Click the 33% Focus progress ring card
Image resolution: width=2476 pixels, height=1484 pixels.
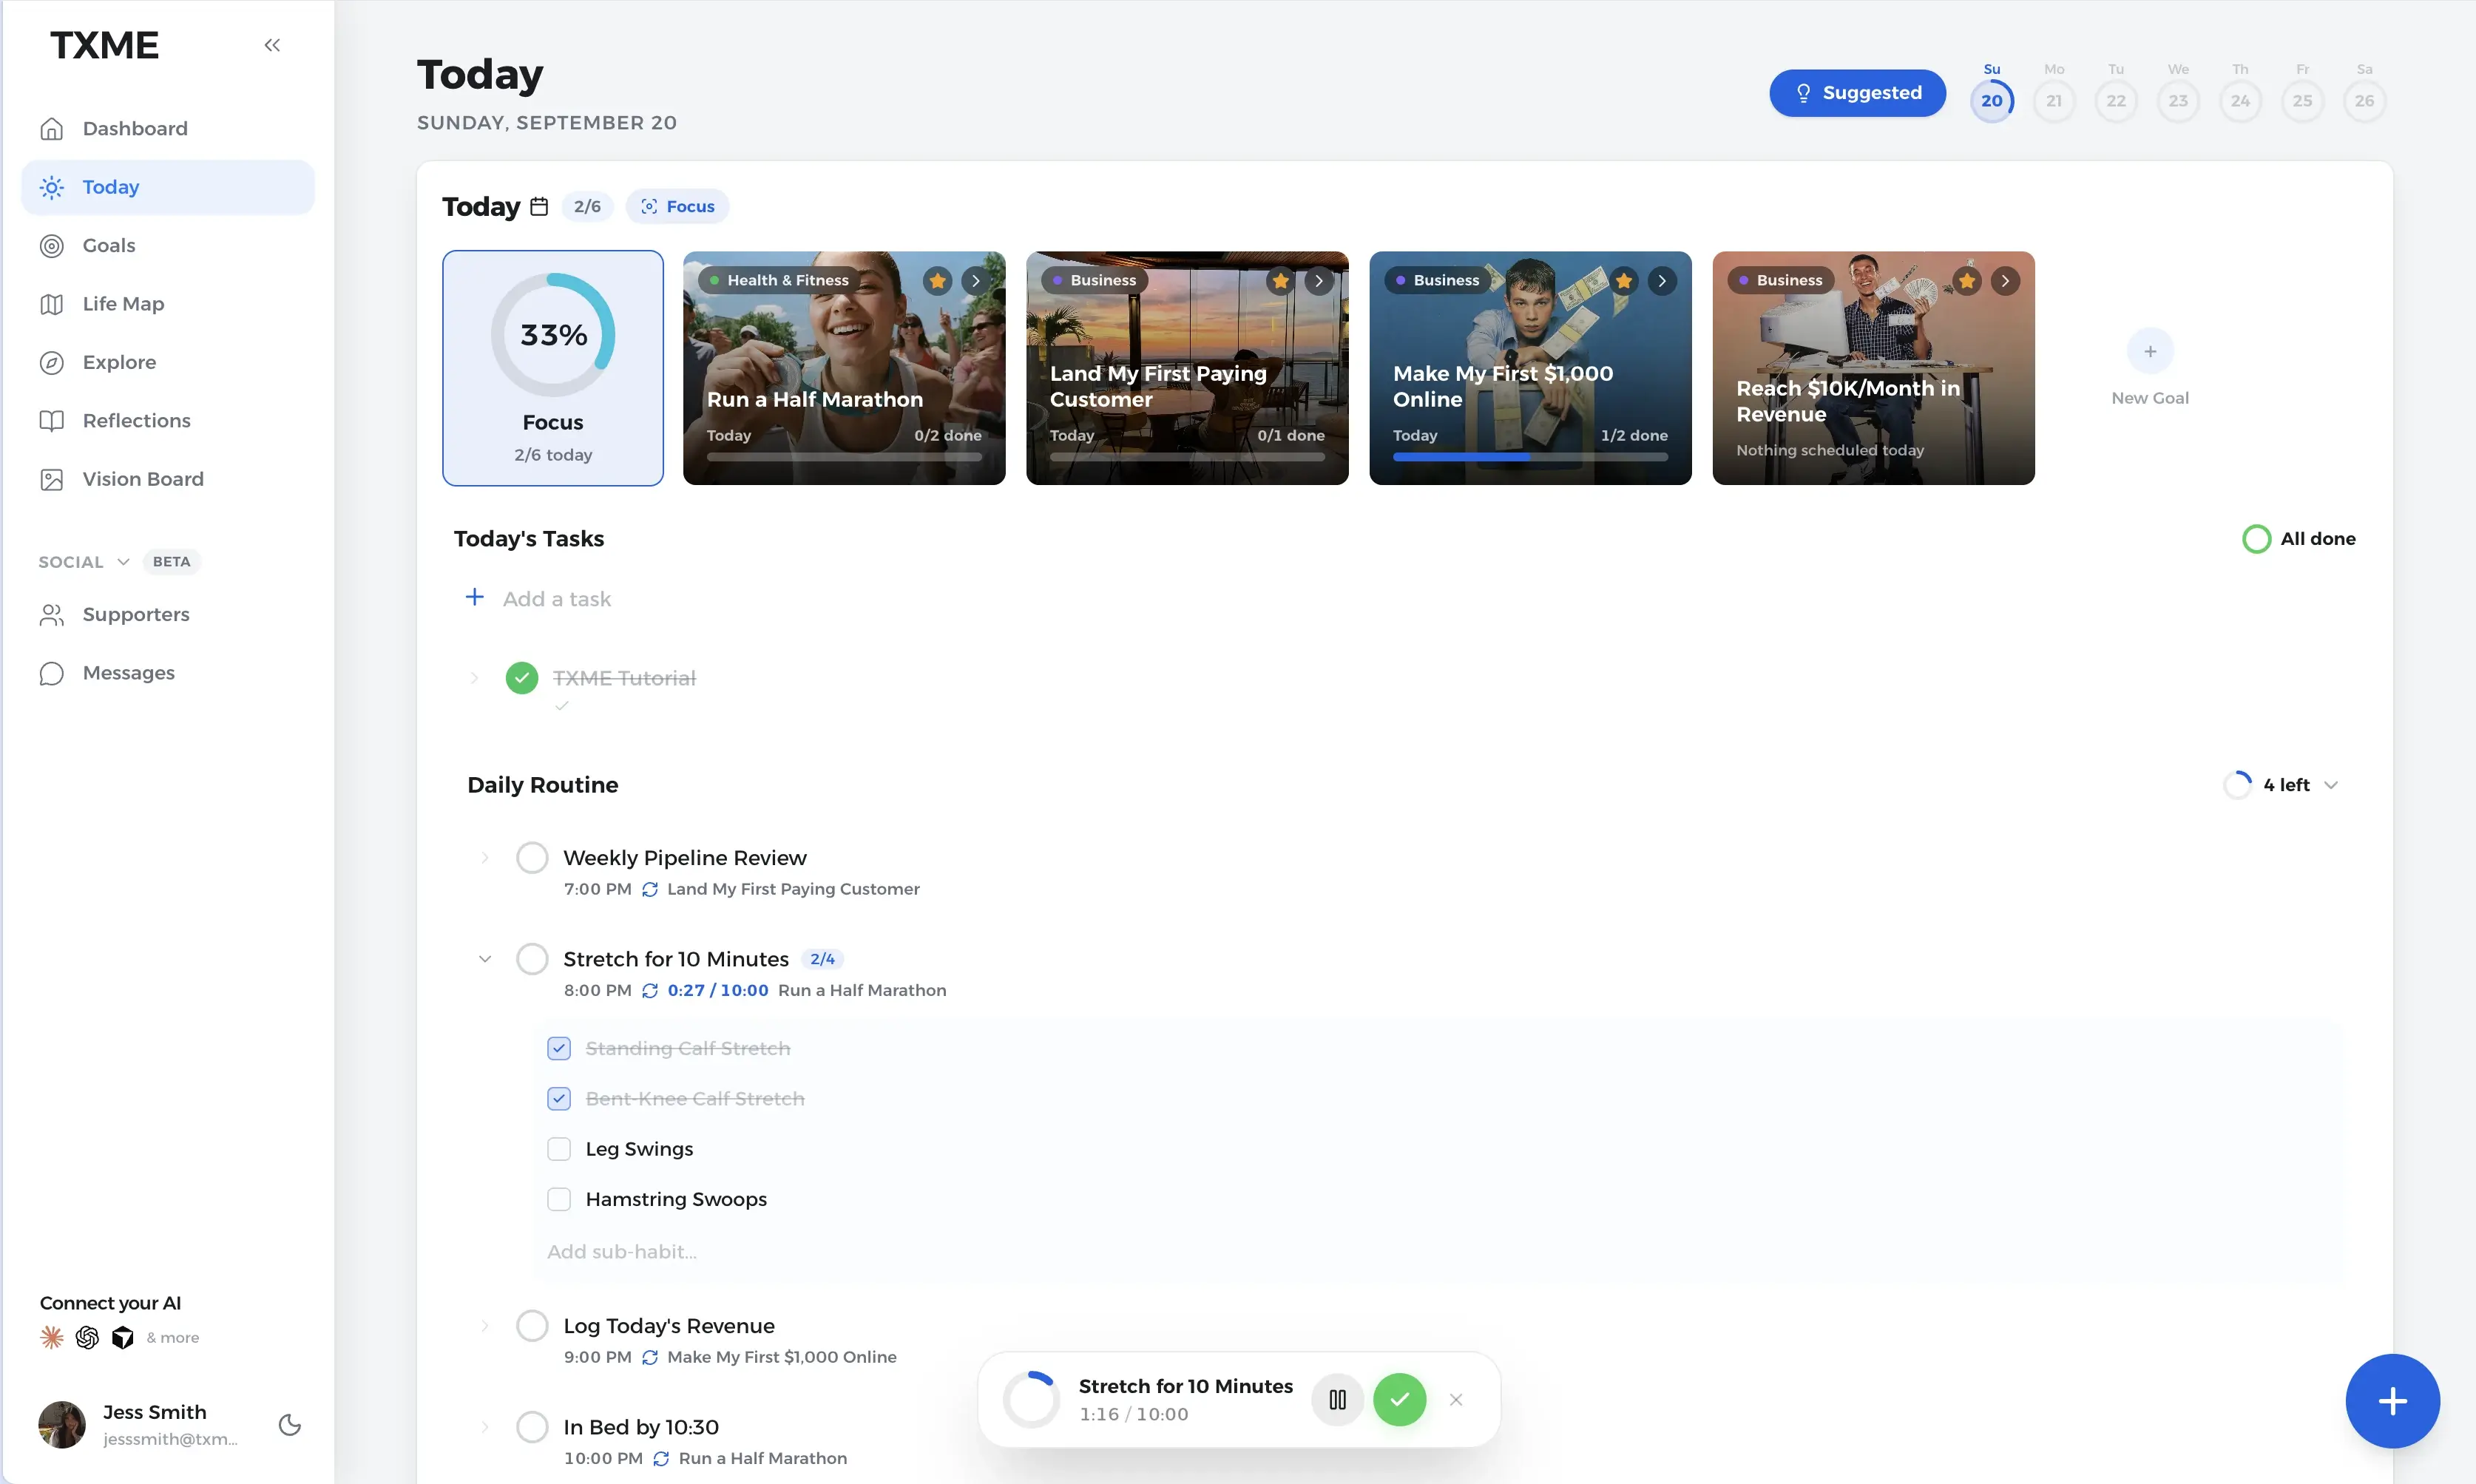click(553, 368)
